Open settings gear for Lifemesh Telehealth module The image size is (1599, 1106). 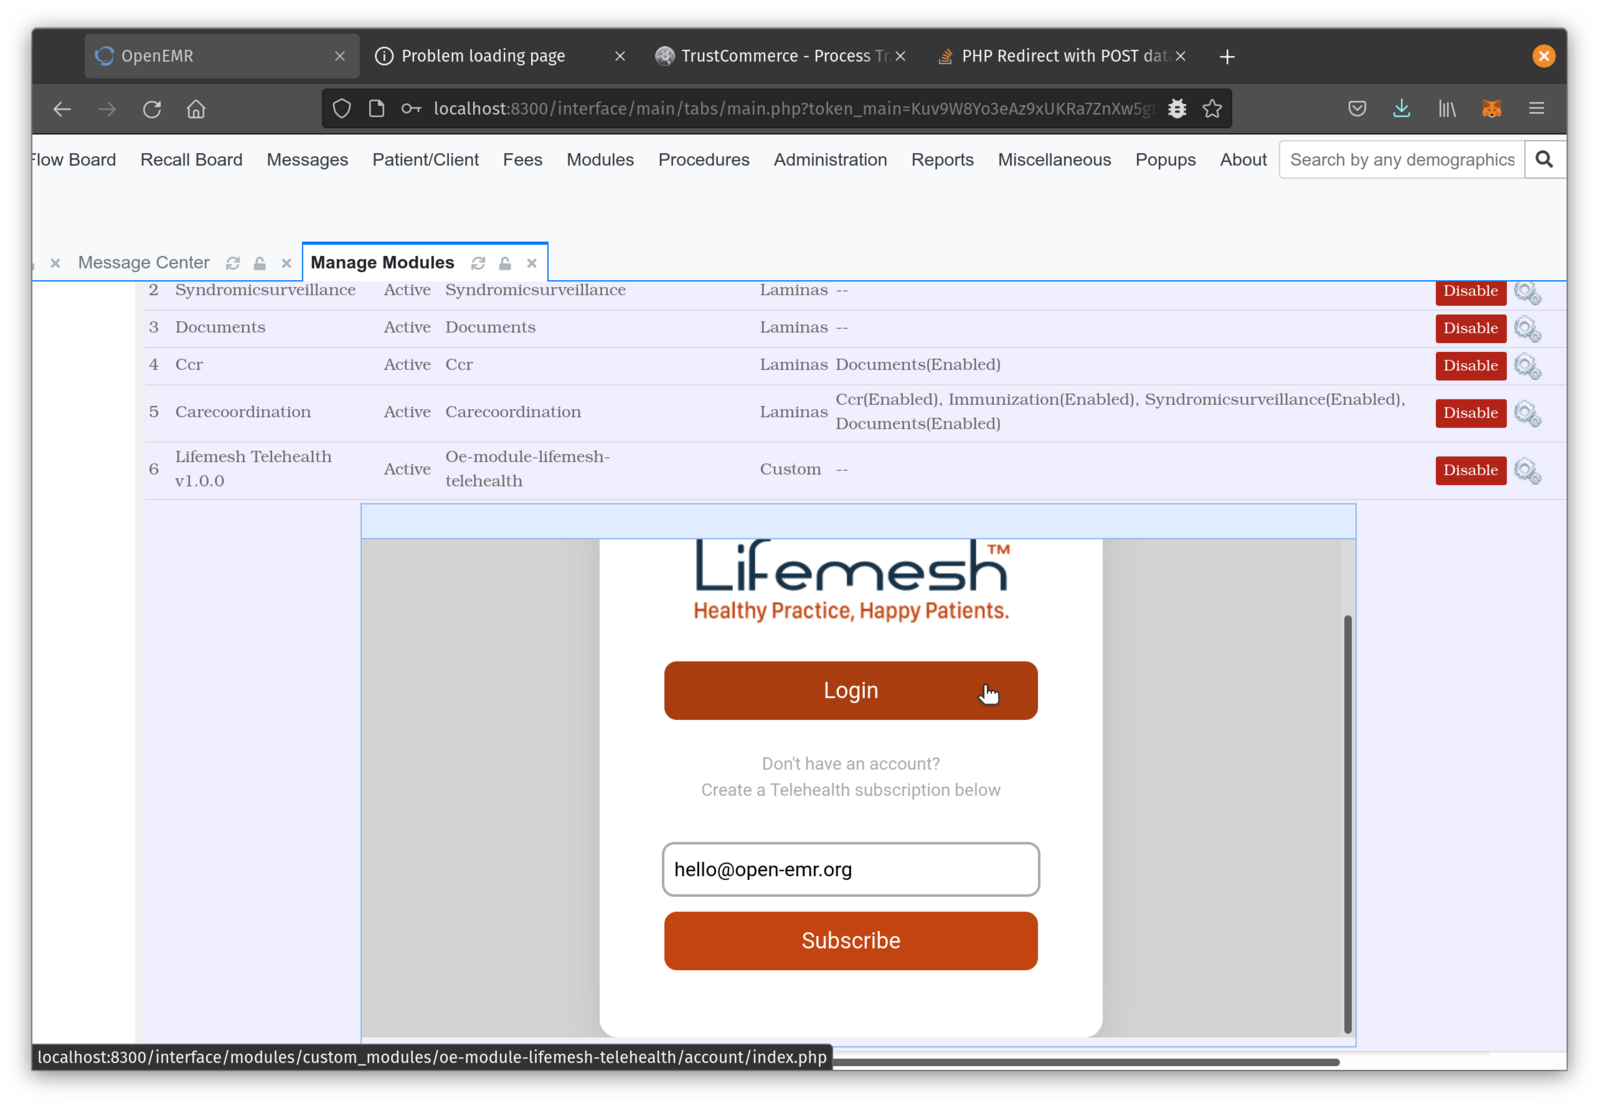pos(1527,470)
